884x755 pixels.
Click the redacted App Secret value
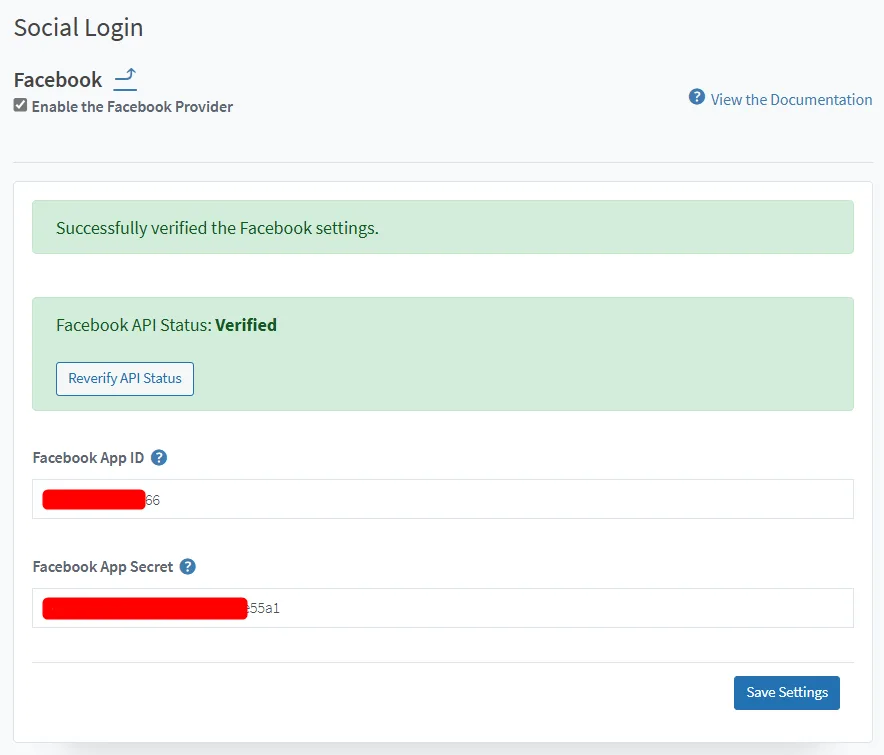pyautogui.click(x=143, y=607)
